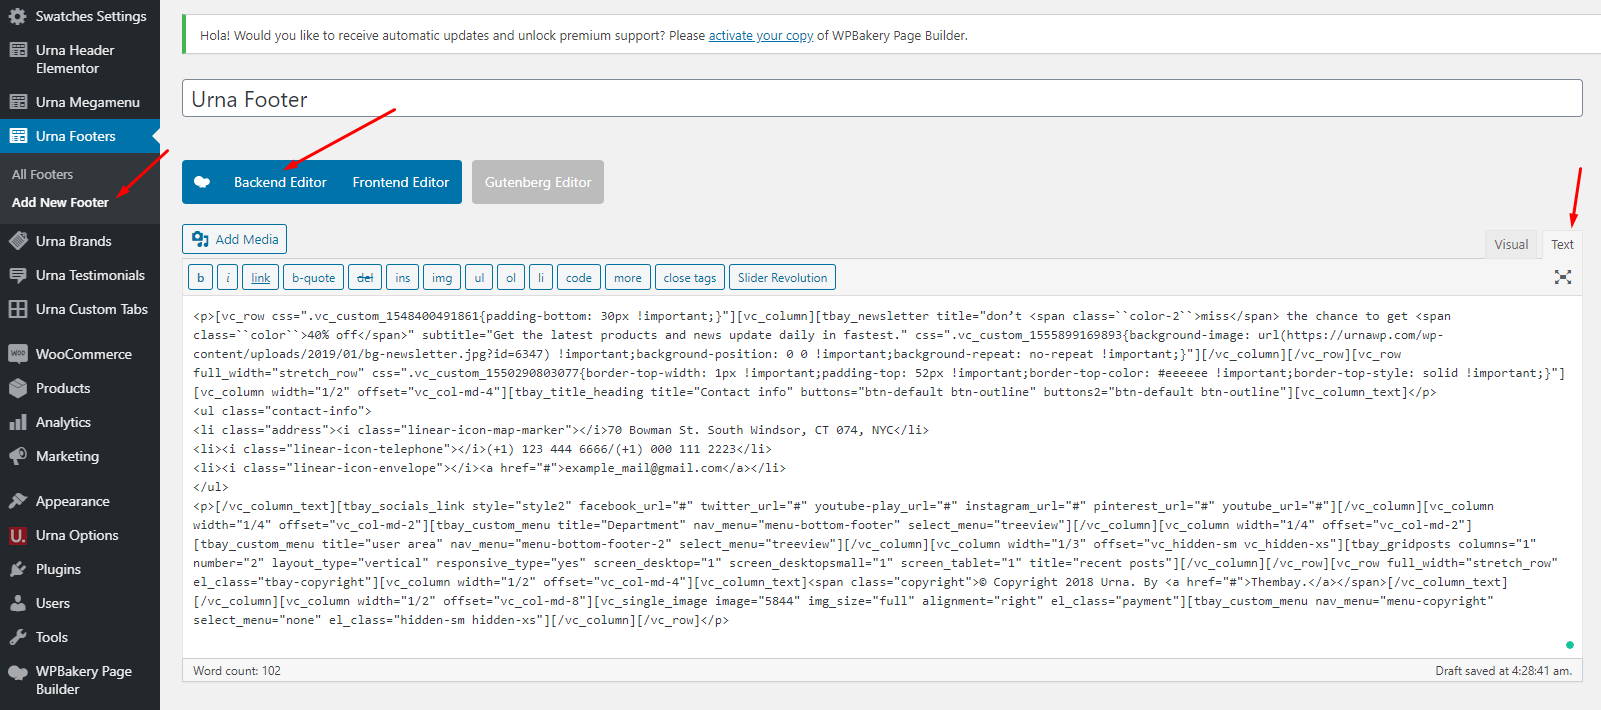The image size is (1601, 710).
Task: Click the Plugins plug icon
Action: point(18,569)
